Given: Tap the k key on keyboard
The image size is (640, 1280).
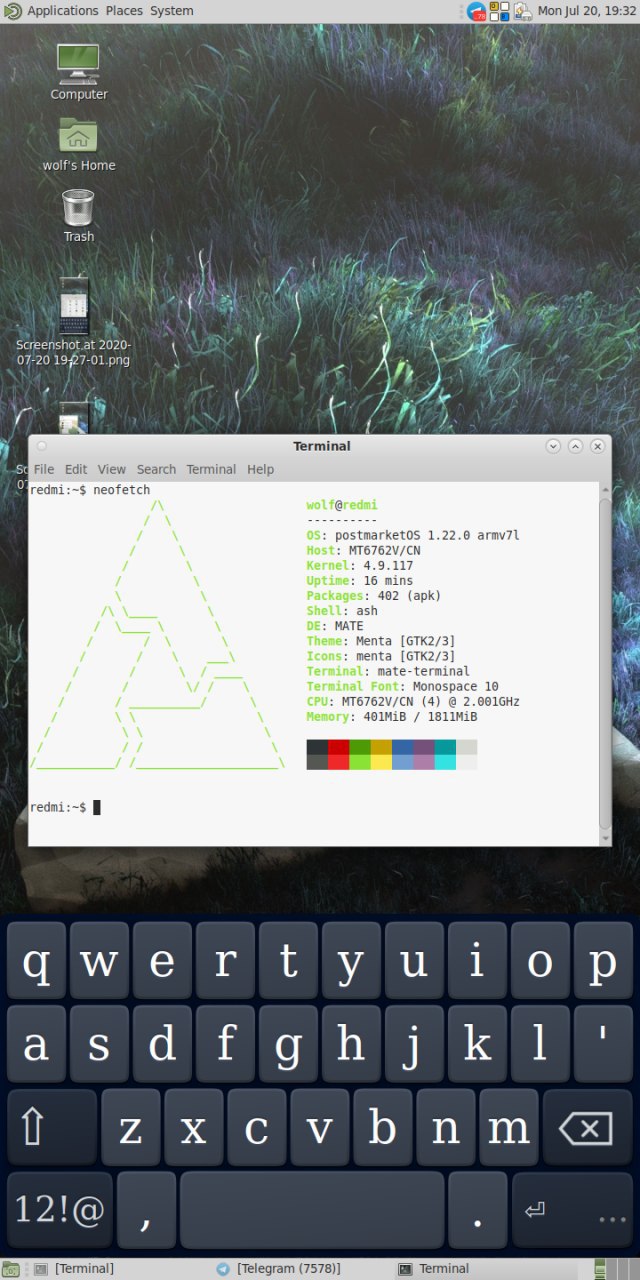Looking at the screenshot, I should [477, 1045].
